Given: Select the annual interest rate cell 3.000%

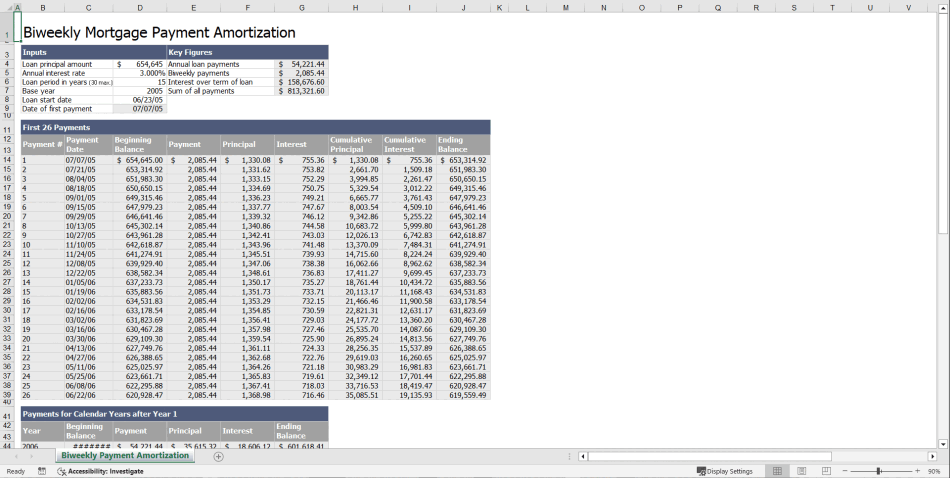Looking at the screenshot, I should 140,73.
